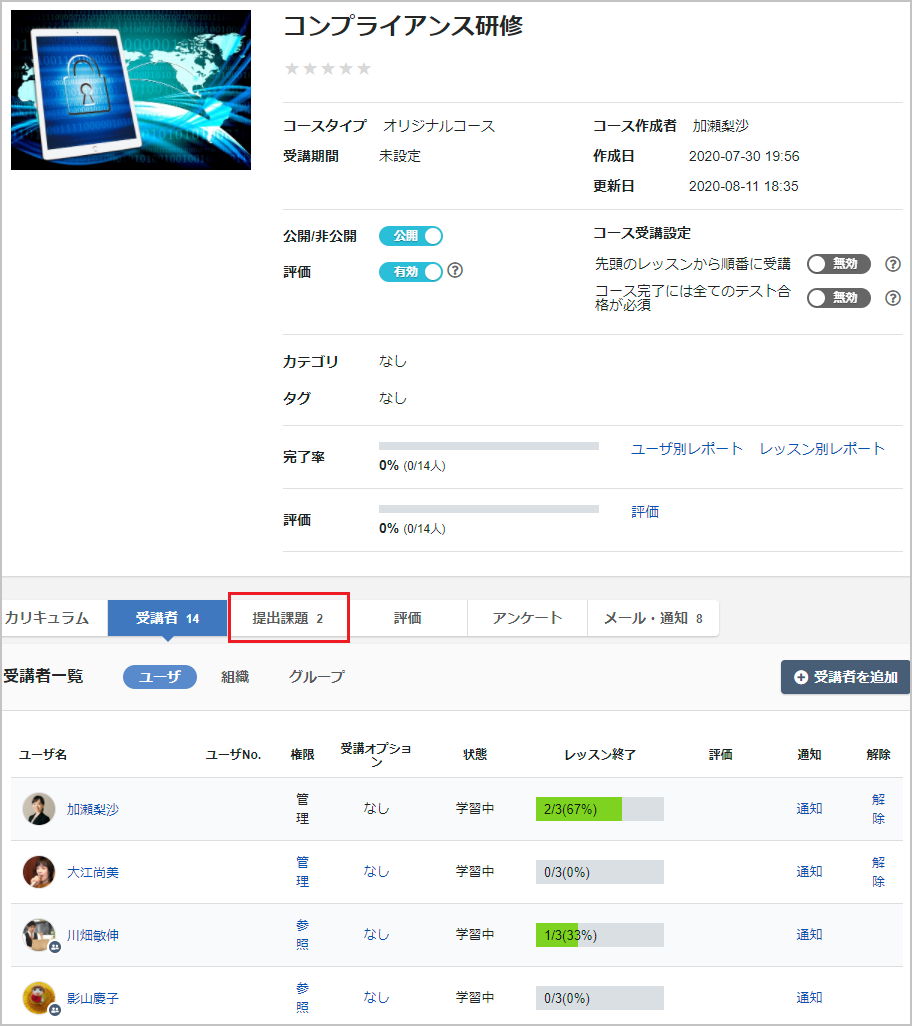Open 加瀬梨沙 user name link

point(93,809)
